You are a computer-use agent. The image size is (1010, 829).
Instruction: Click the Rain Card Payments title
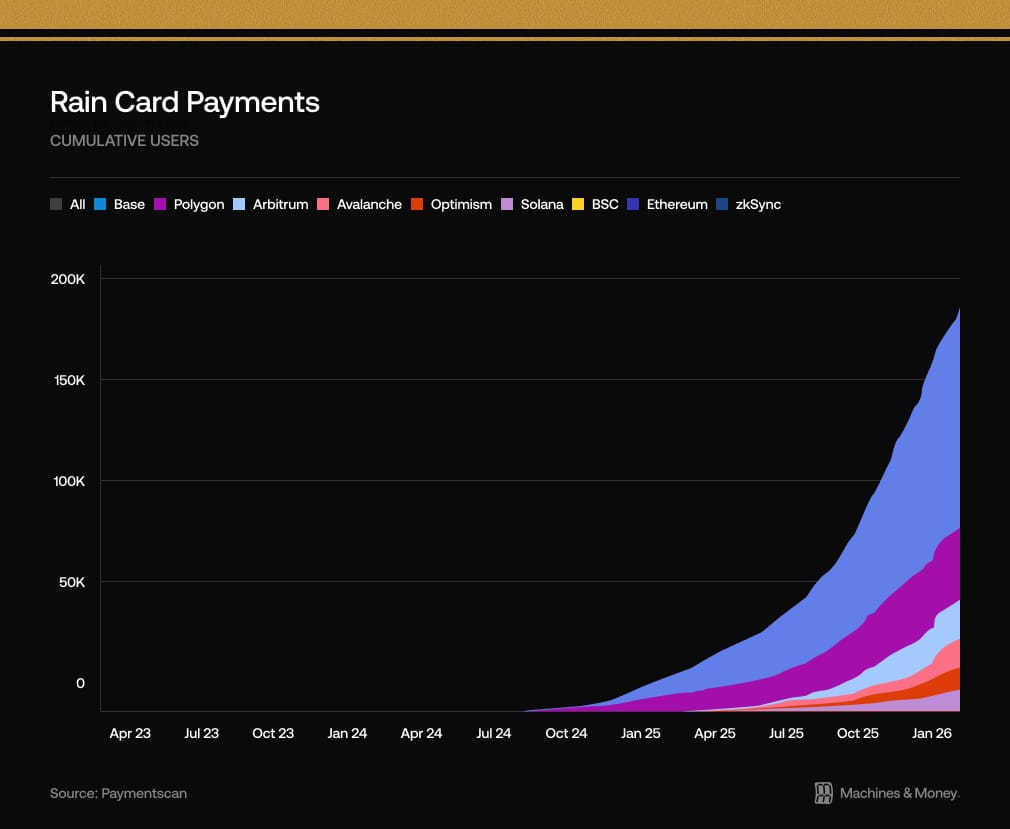tap(185, 102)
